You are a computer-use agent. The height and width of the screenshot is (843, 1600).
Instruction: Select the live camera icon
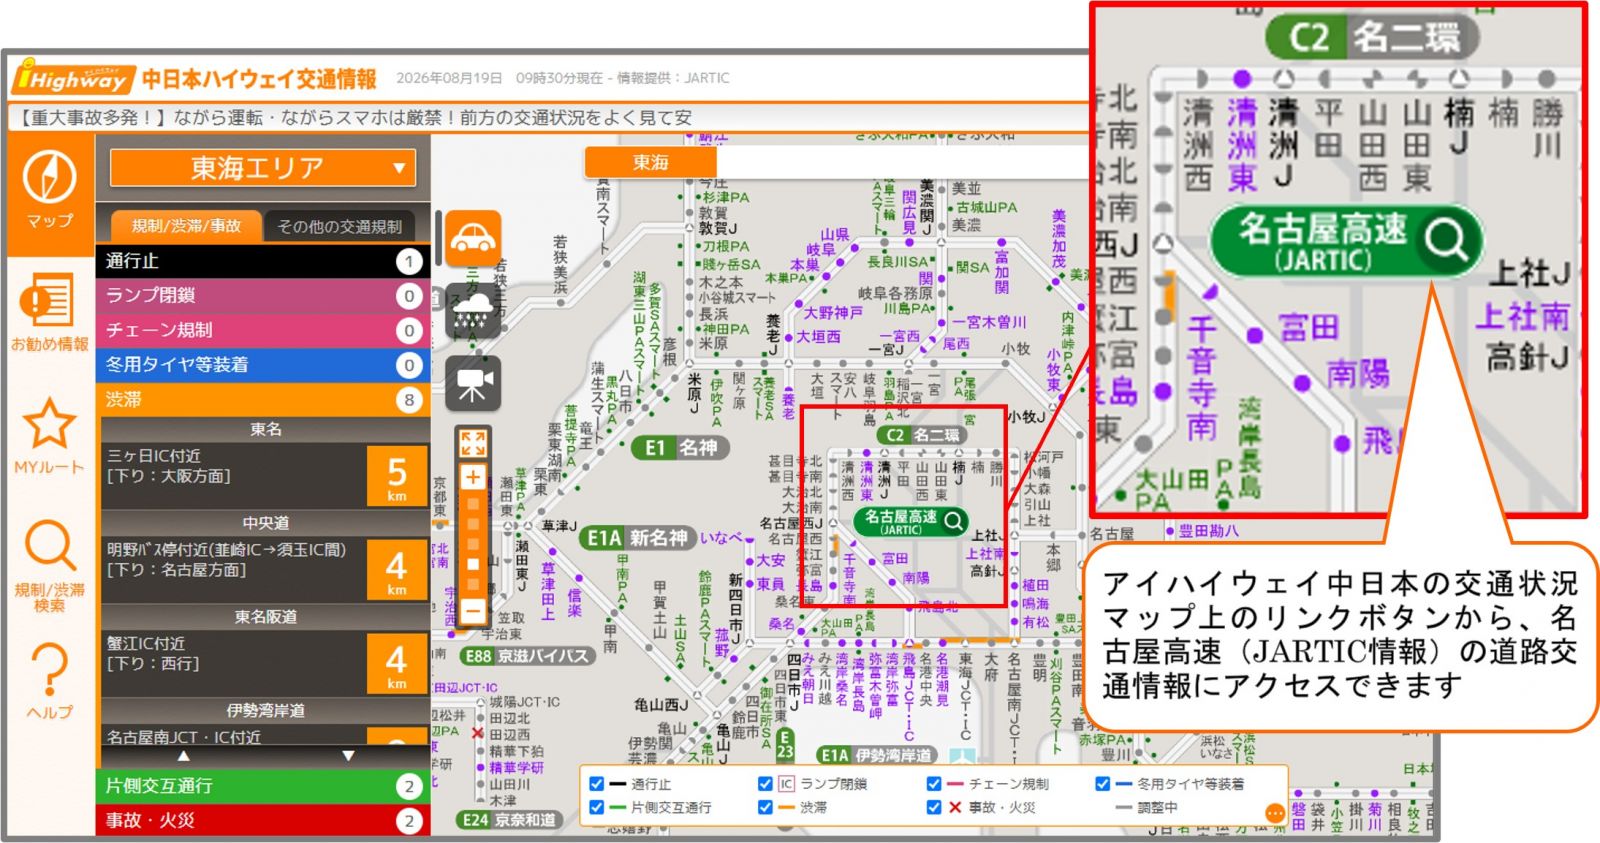pos(473,384)
